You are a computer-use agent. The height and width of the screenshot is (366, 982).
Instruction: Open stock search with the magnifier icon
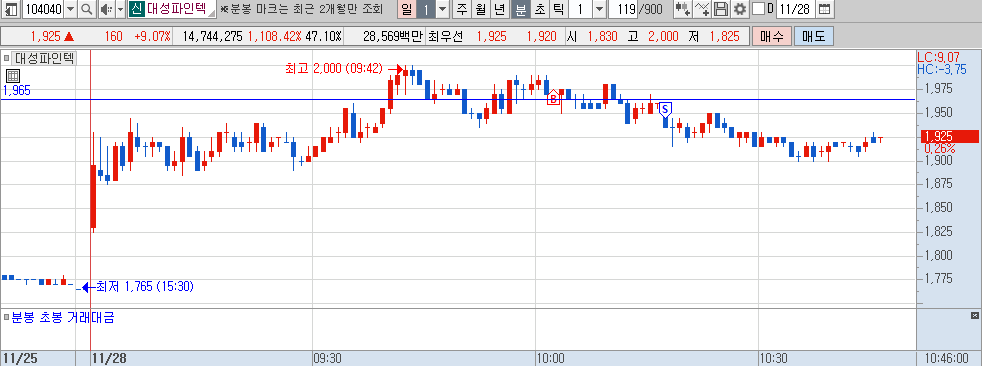tap(86, 9)
